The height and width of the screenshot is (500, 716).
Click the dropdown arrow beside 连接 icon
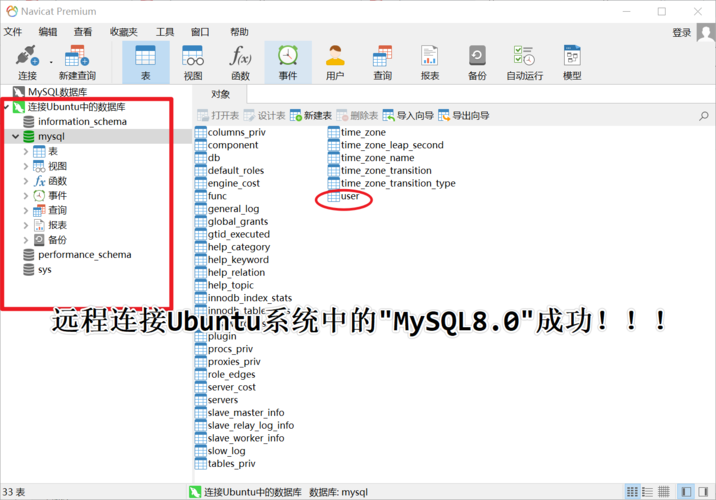(x=51, y=62)
